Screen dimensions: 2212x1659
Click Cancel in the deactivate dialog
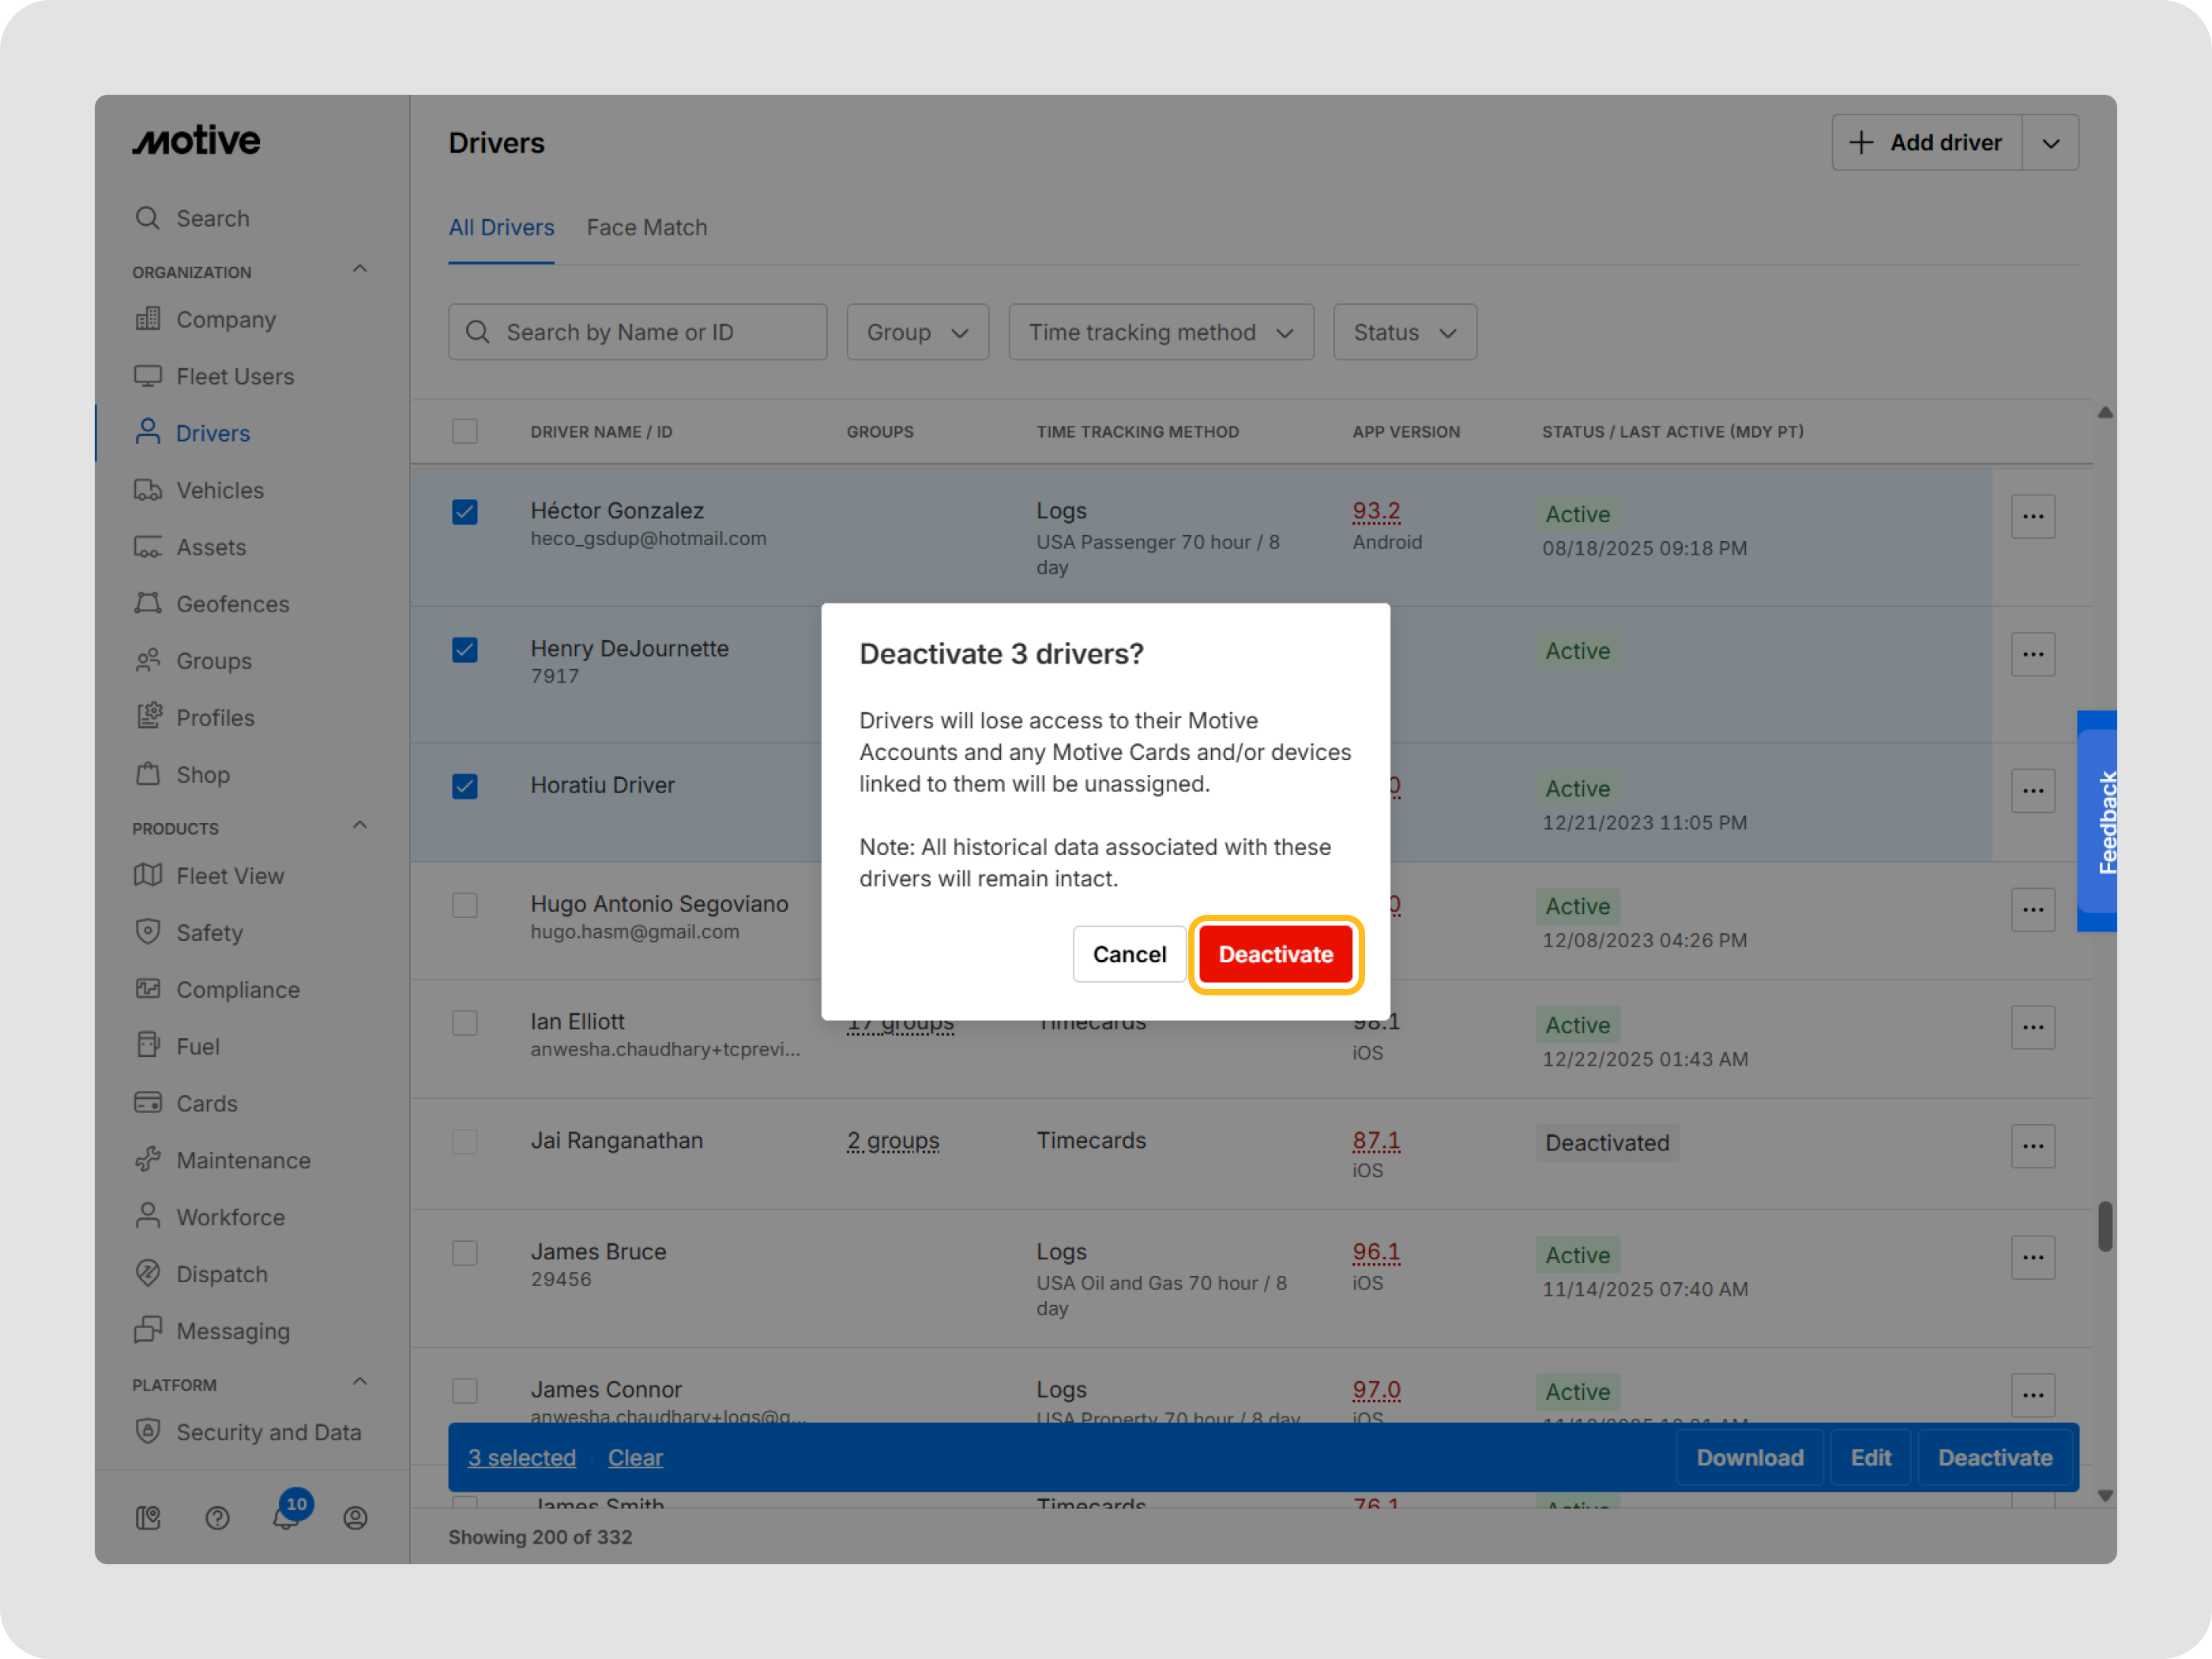point(1129,954)
